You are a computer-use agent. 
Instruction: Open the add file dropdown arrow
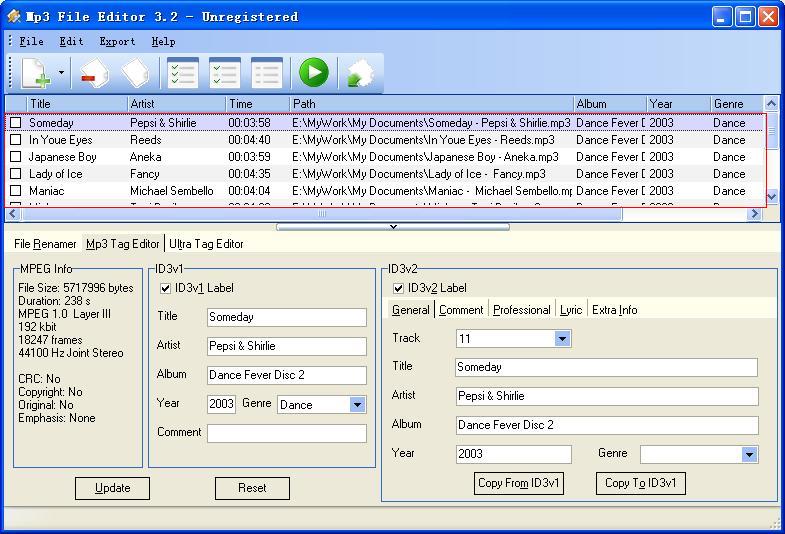pyautogui.click(x=61, y=73)
